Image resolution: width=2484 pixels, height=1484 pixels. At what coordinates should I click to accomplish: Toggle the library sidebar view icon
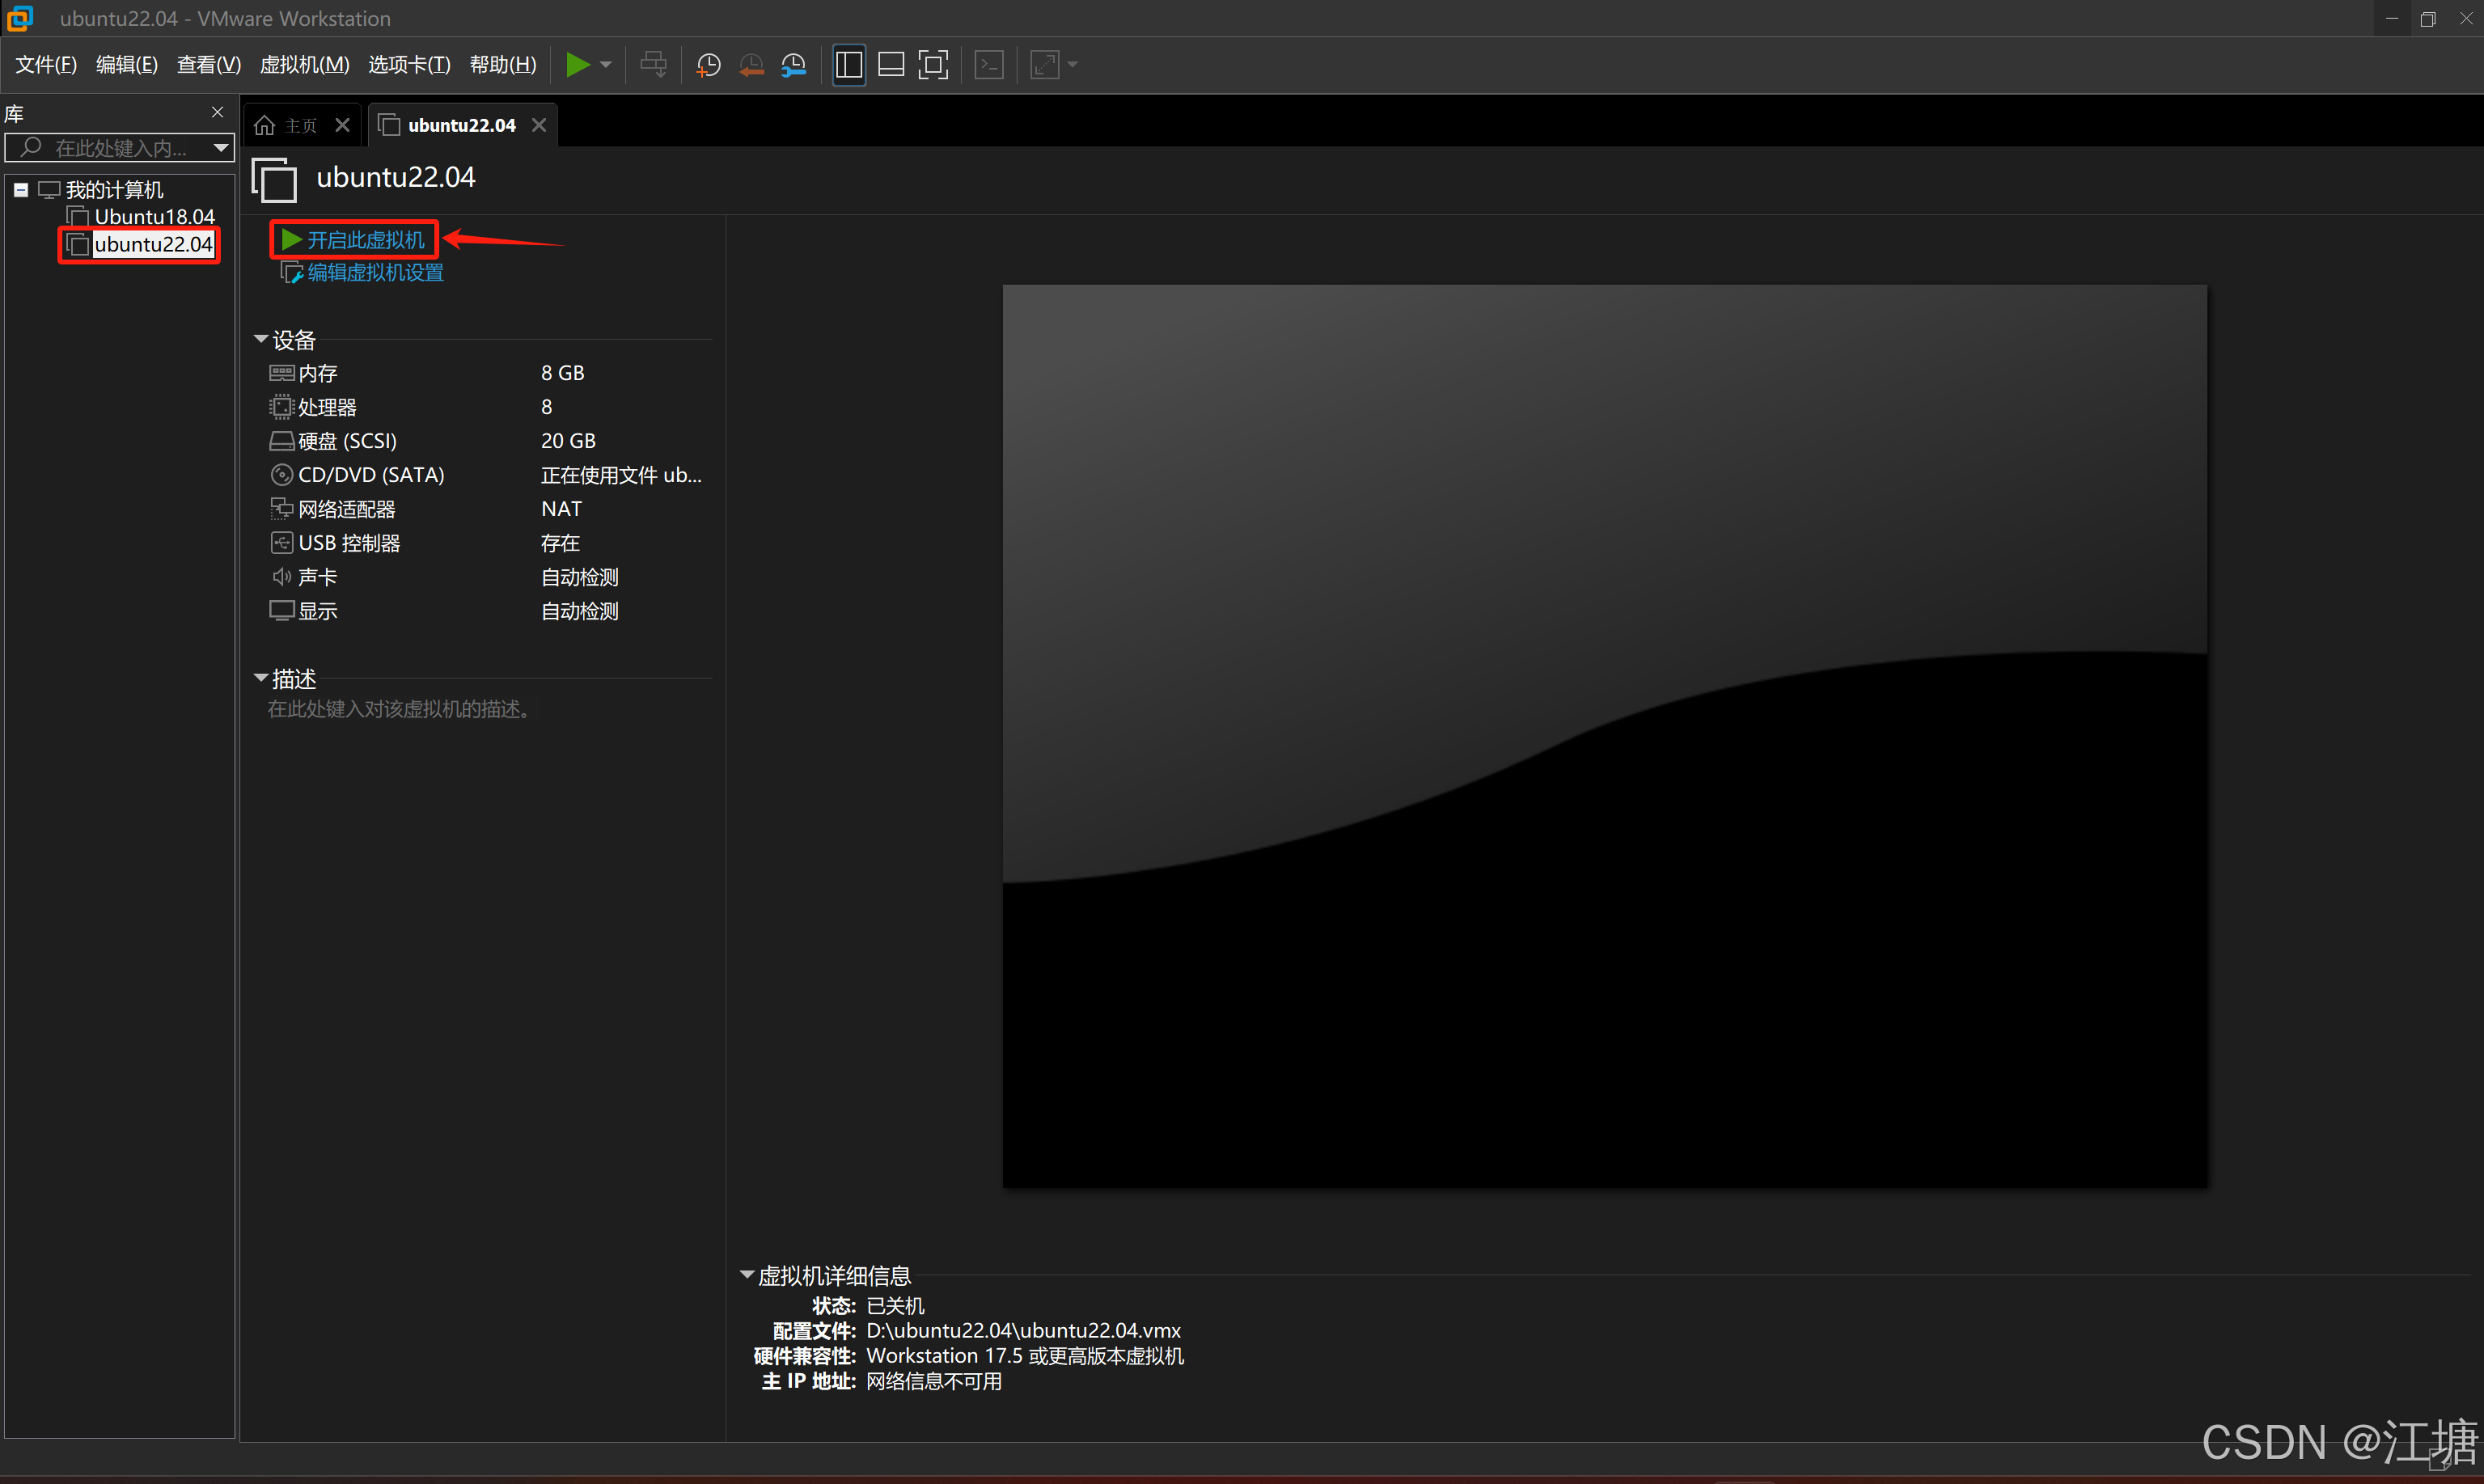click(848, 65)
